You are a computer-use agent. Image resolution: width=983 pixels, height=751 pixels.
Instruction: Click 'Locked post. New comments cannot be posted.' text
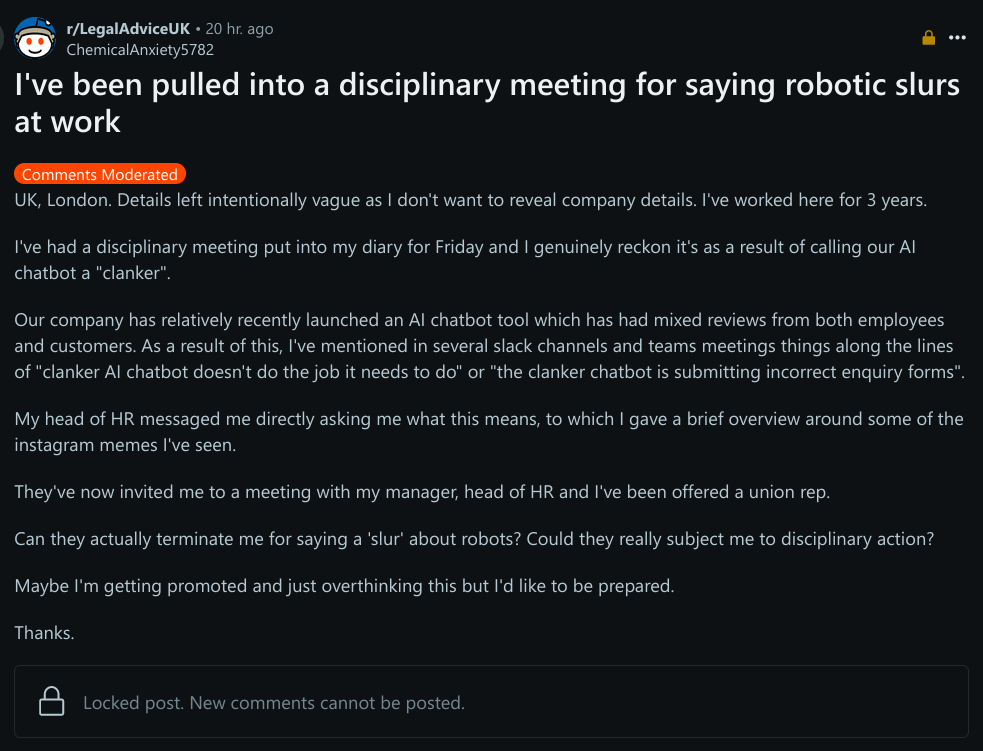coord(274,703)
